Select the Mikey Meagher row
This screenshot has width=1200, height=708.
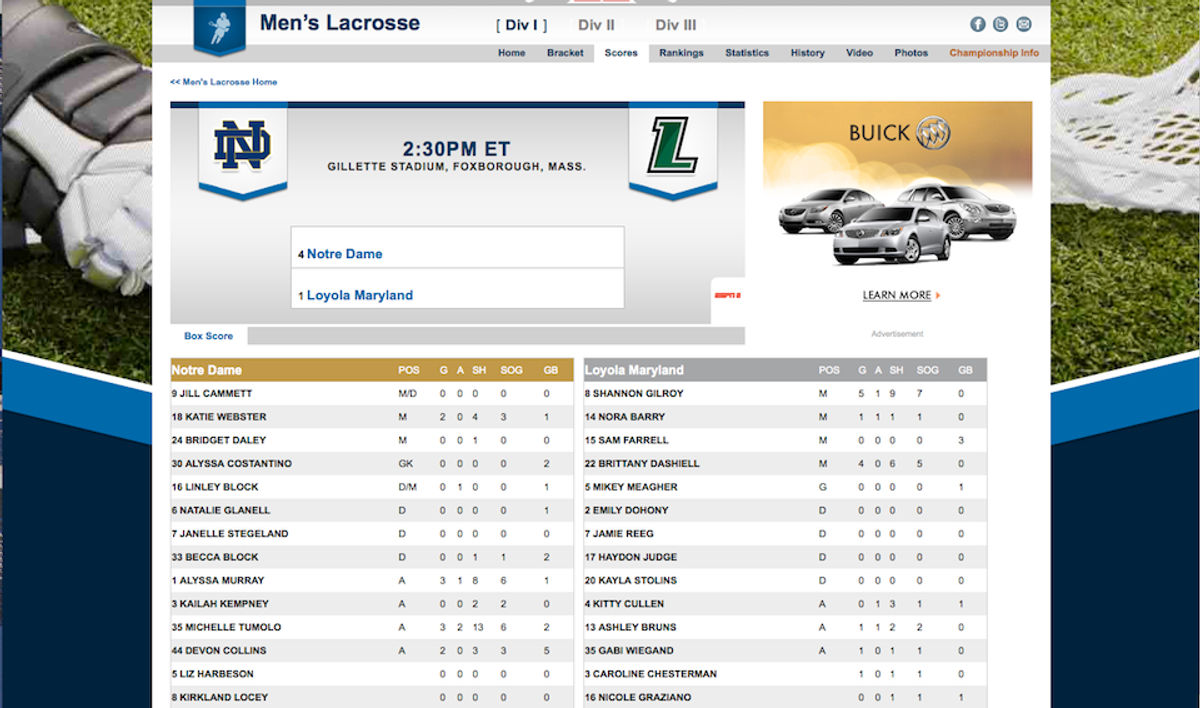click(x=785, y=487)
